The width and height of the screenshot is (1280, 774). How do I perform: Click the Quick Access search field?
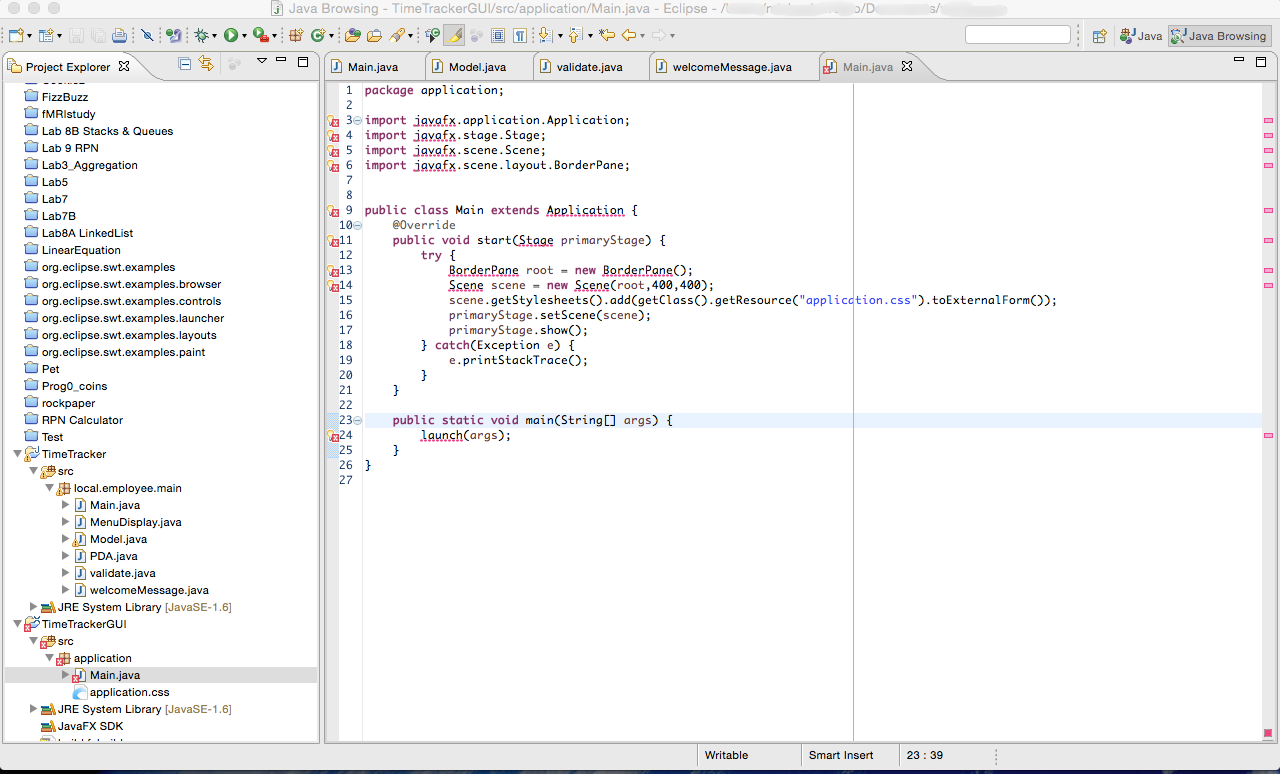point(1018,35)
